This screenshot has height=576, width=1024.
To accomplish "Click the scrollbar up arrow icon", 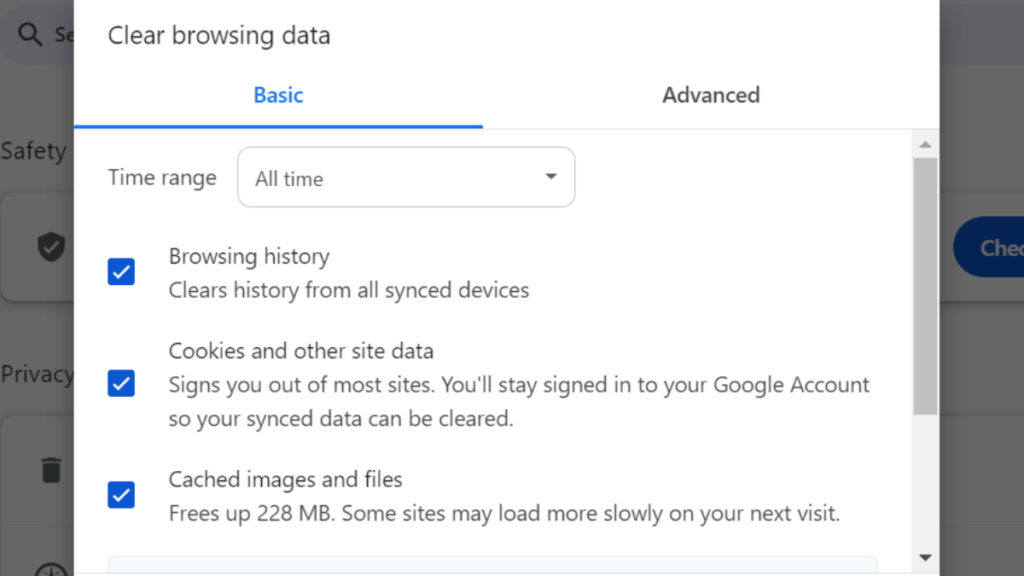I will (x=925, y=142).
